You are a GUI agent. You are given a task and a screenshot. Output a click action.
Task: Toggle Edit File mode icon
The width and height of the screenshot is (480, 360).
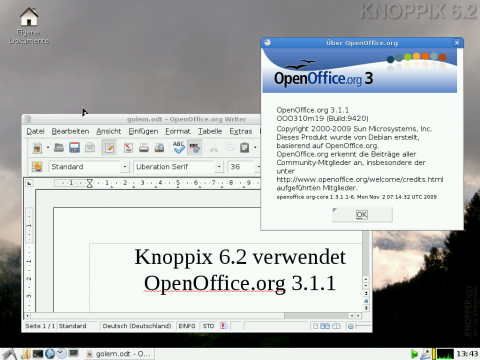109,148
